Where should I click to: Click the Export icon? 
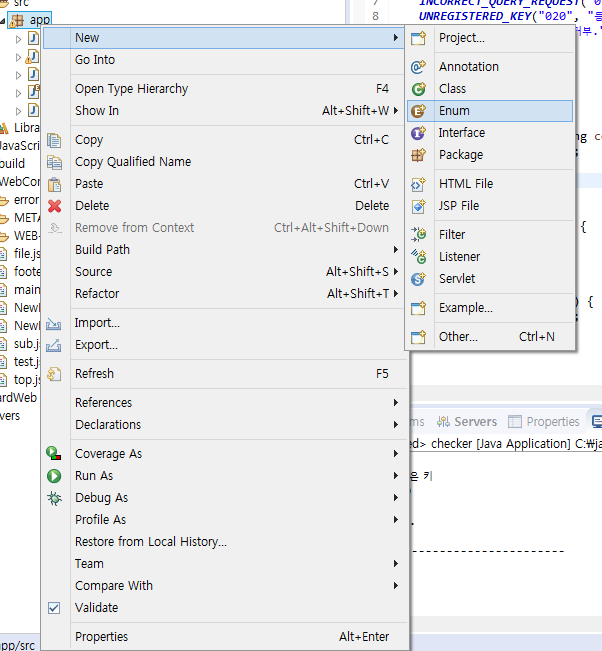click(x=54, y=345)
